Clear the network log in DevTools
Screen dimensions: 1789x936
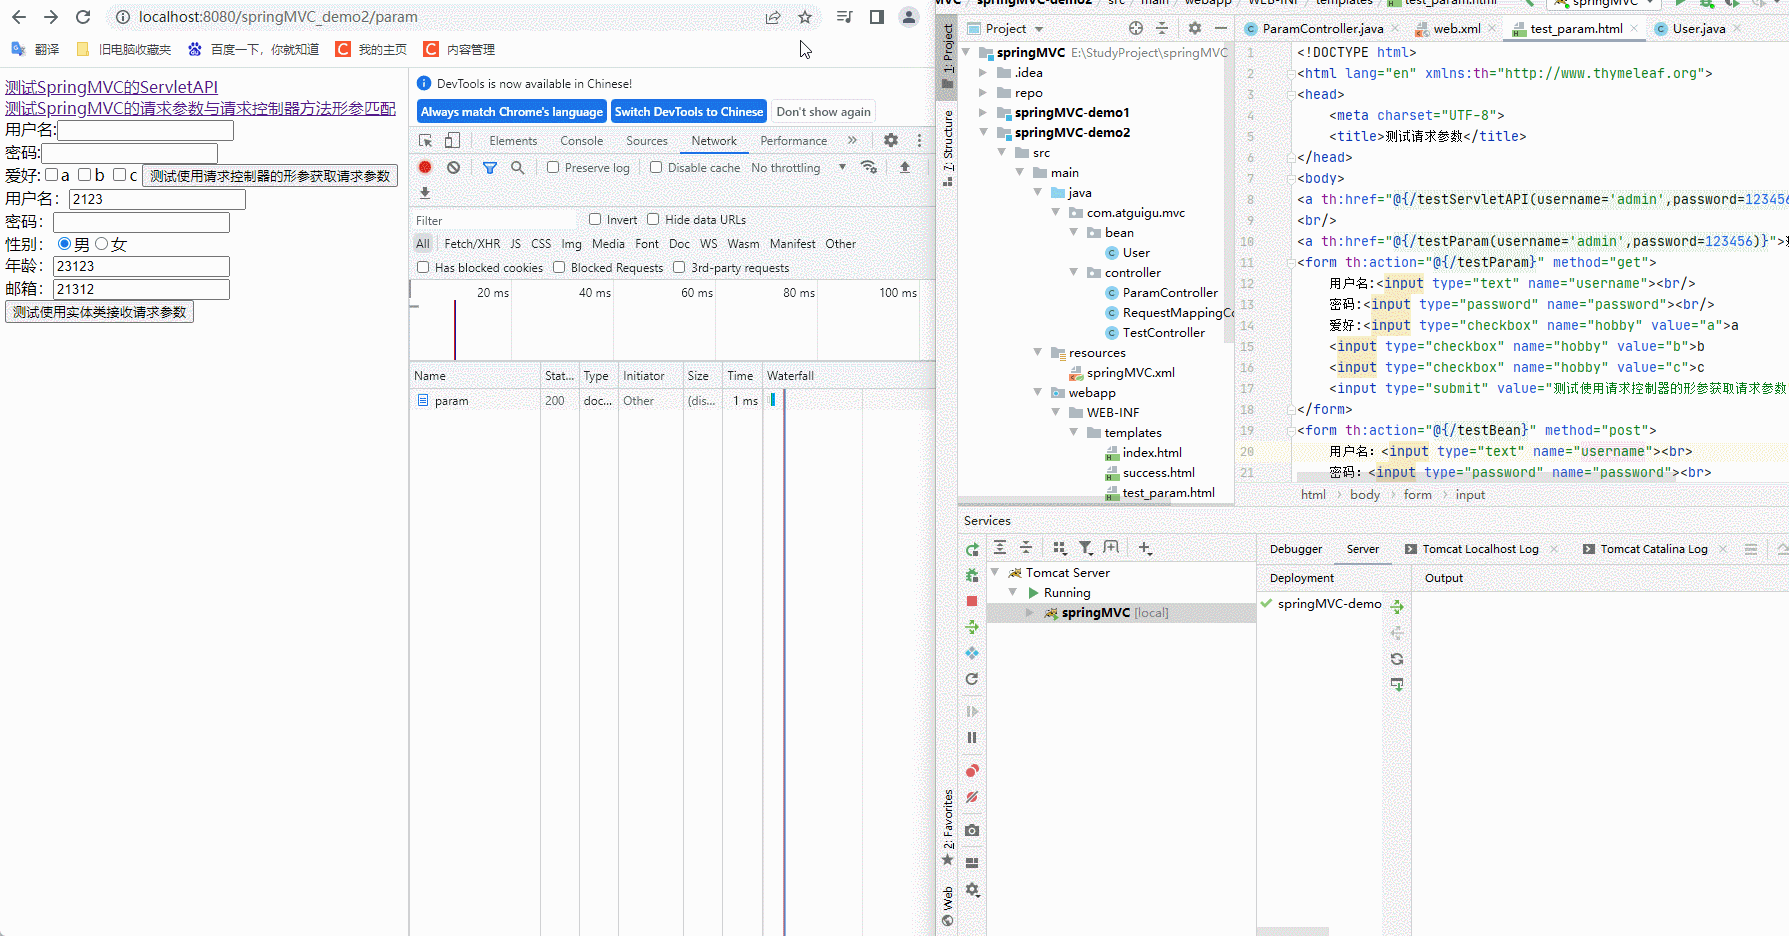[453, 168]
